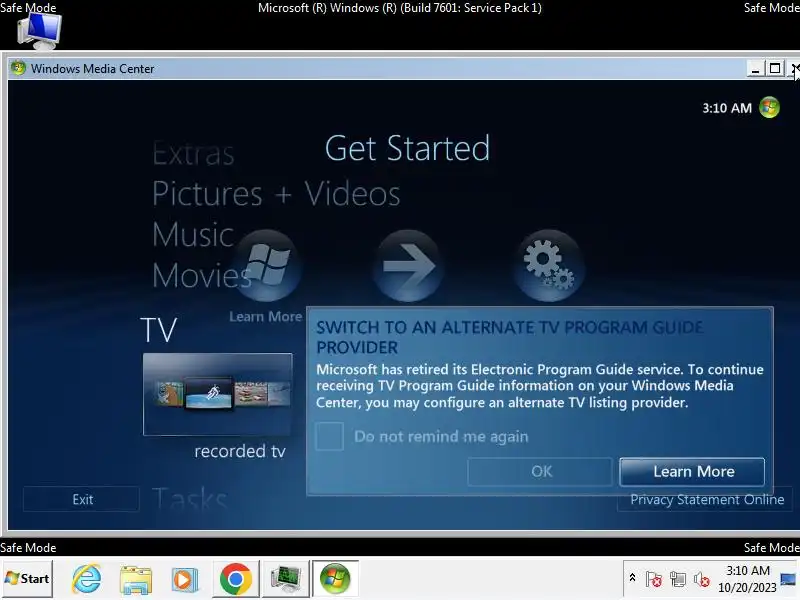Select the Extras menu category
The image size is (800, 600).
(x=193, y=153)
